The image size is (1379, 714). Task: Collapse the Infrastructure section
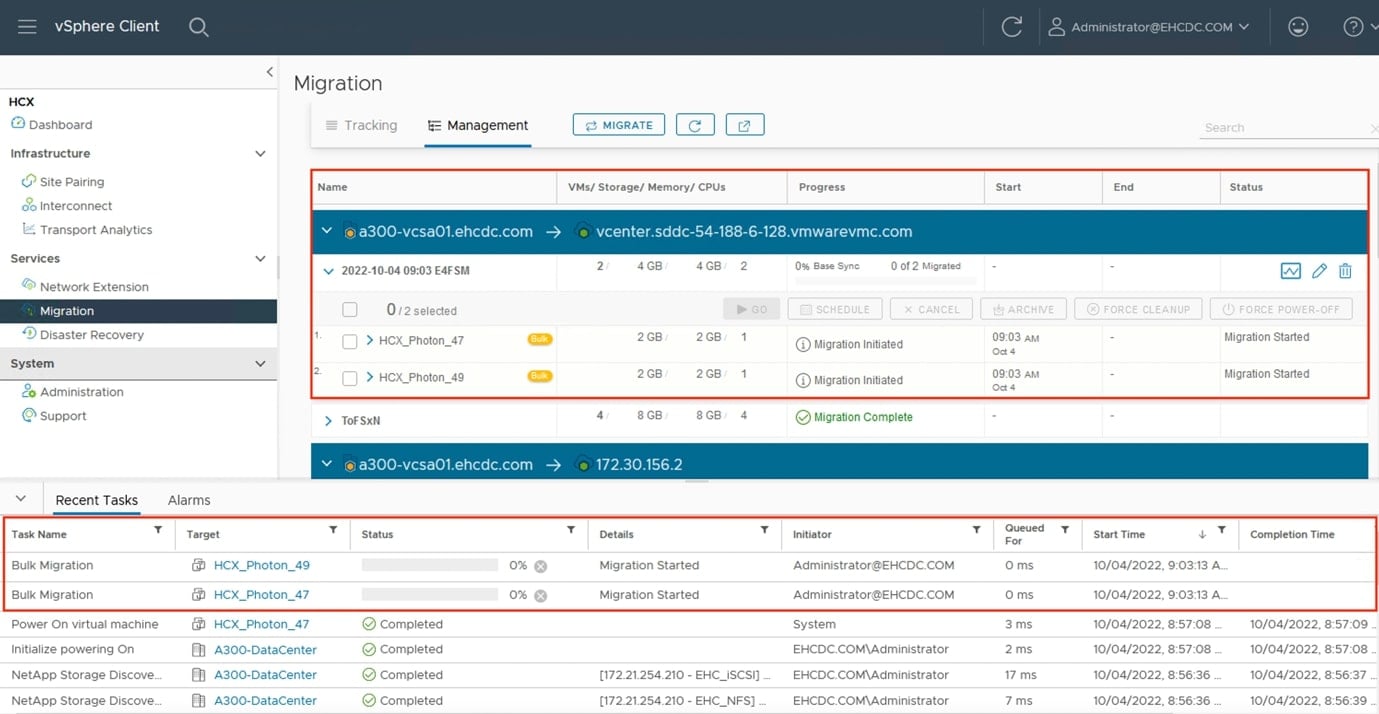260,154
